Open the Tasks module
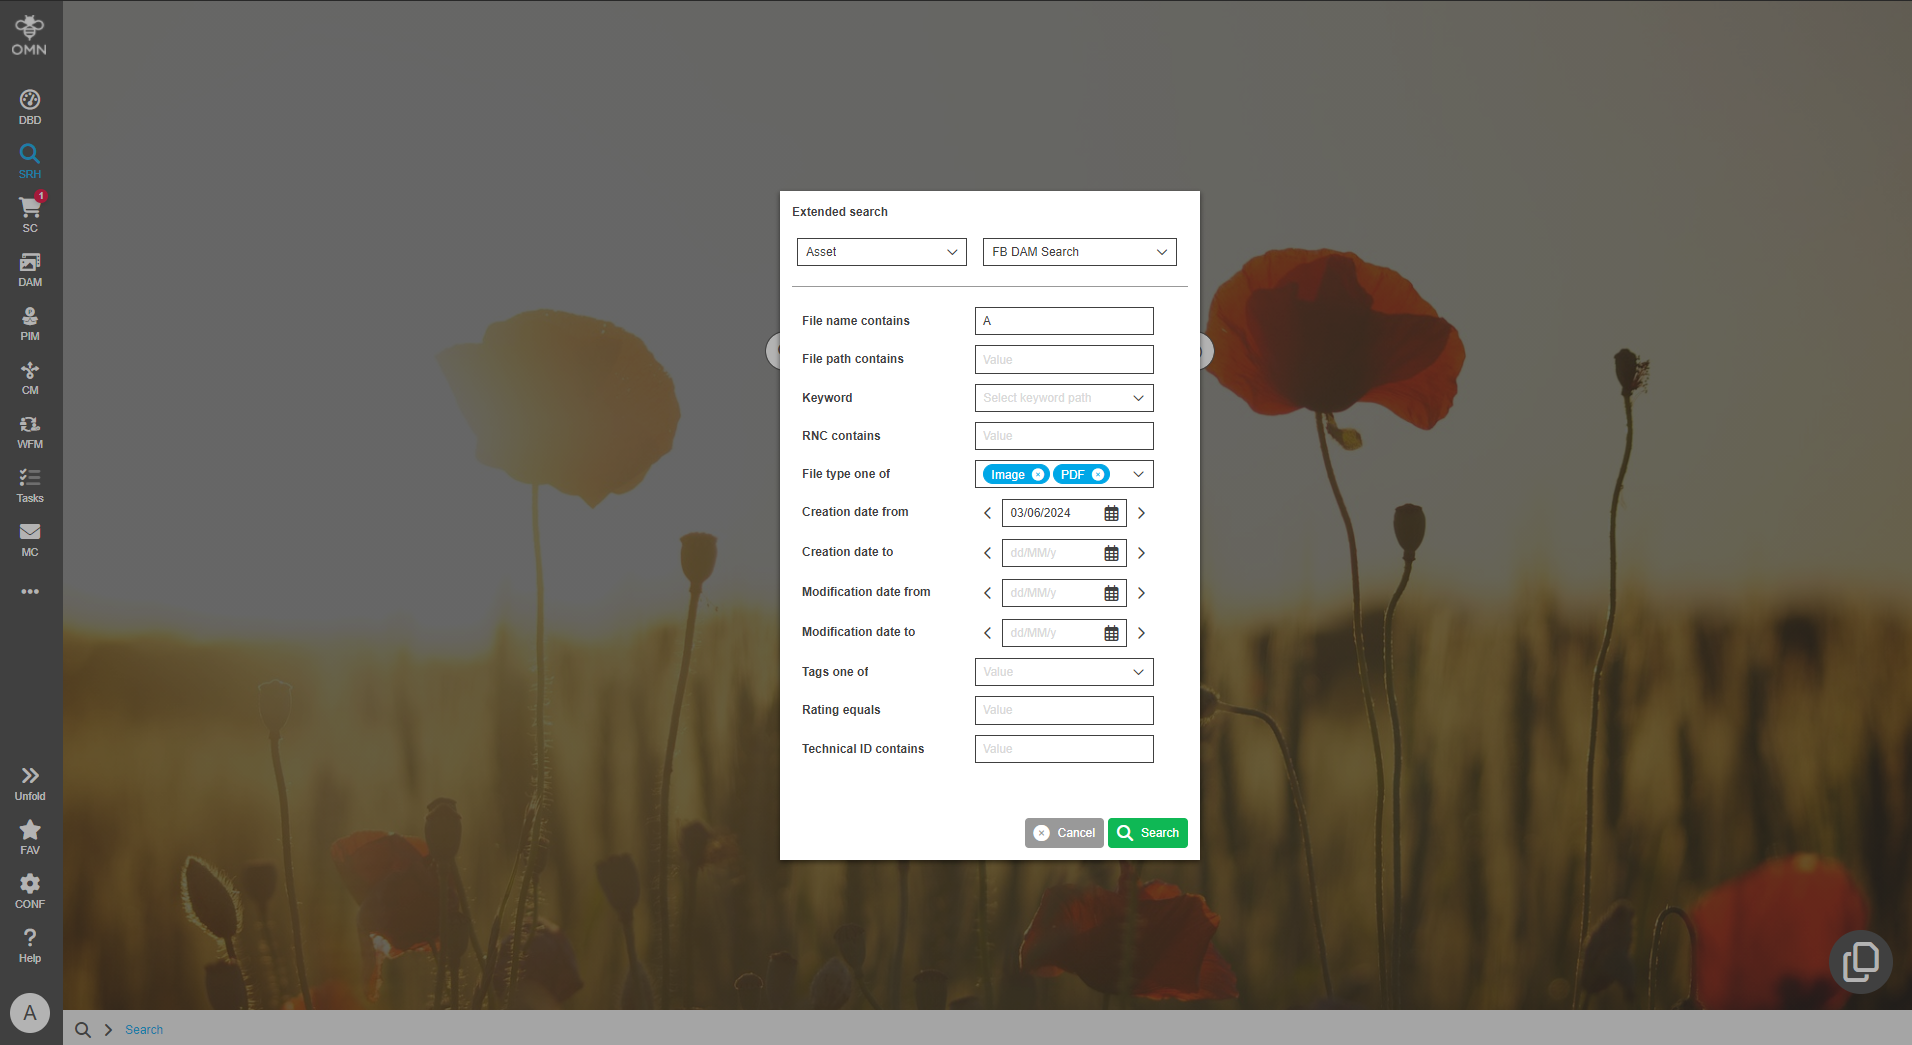 pyautogui.click(x=29, y=484)
